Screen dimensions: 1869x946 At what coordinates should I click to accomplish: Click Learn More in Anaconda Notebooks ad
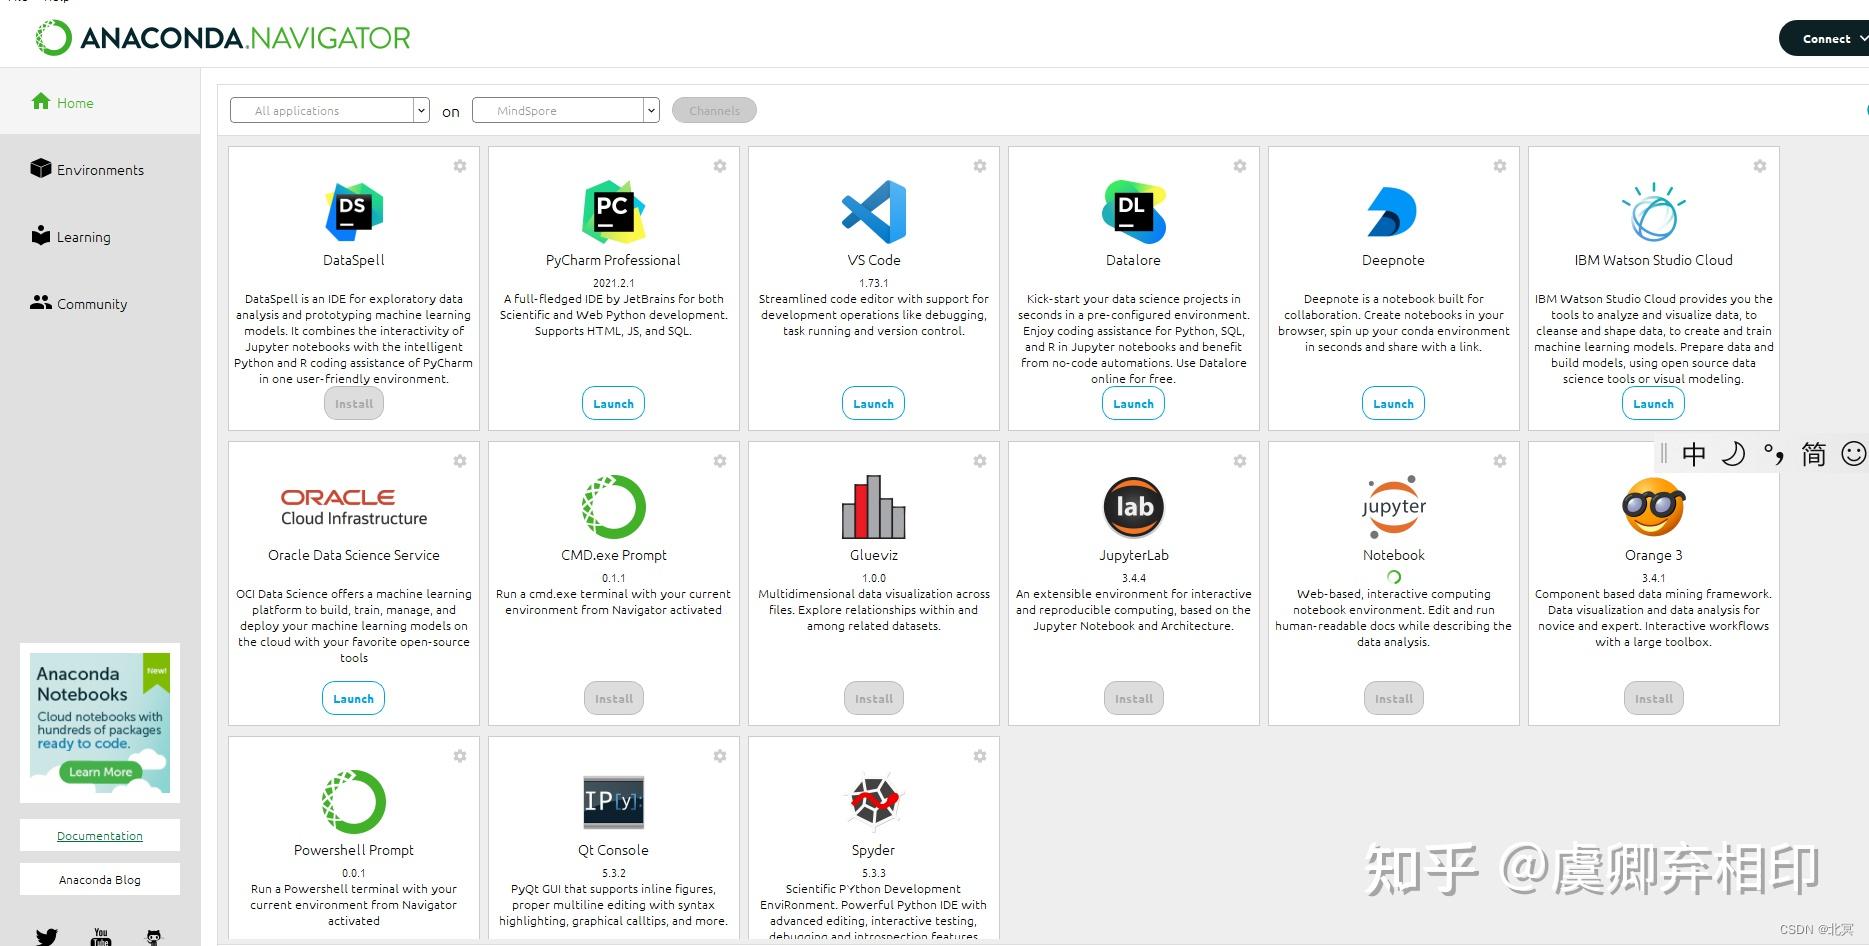(x=100, y=771)
